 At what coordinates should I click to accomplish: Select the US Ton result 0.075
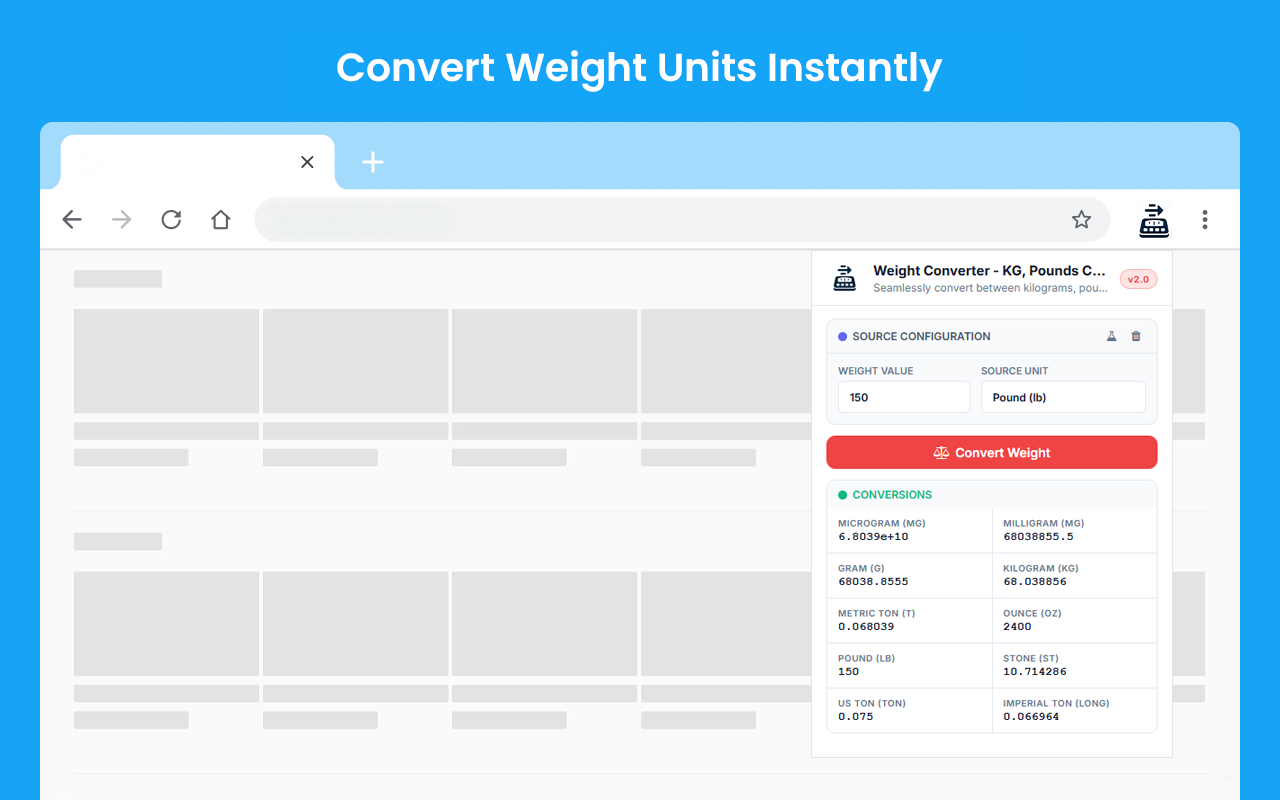(856, 717)
